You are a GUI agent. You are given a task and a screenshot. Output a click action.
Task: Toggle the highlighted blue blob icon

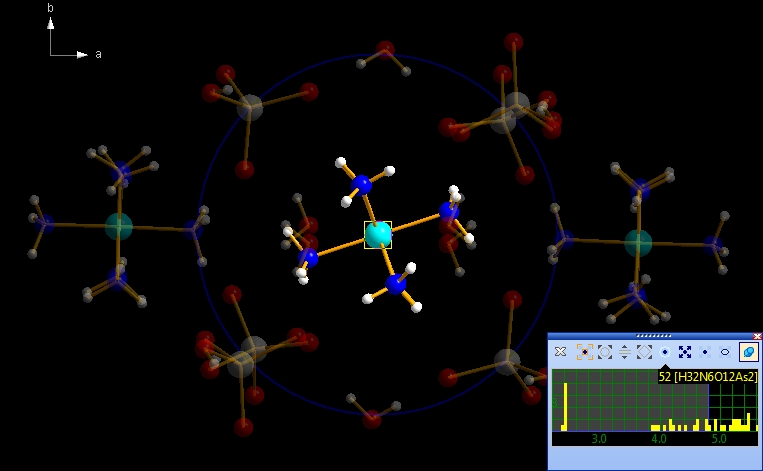coord(748,352)
